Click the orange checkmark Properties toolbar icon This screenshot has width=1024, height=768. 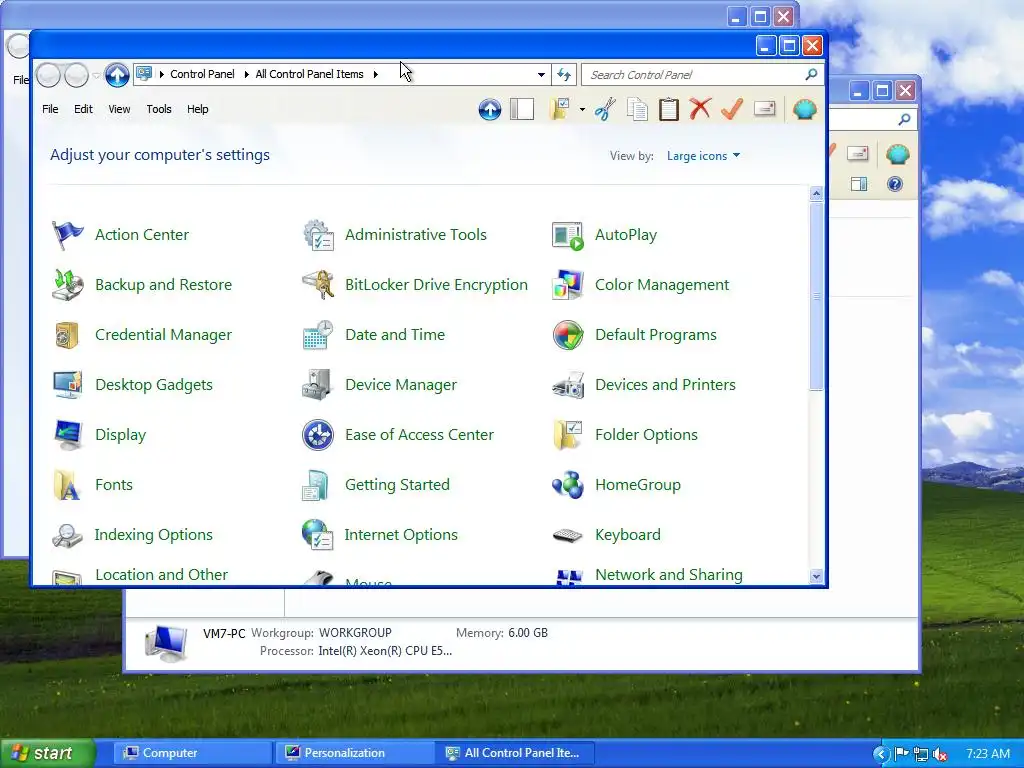[732, 108]
